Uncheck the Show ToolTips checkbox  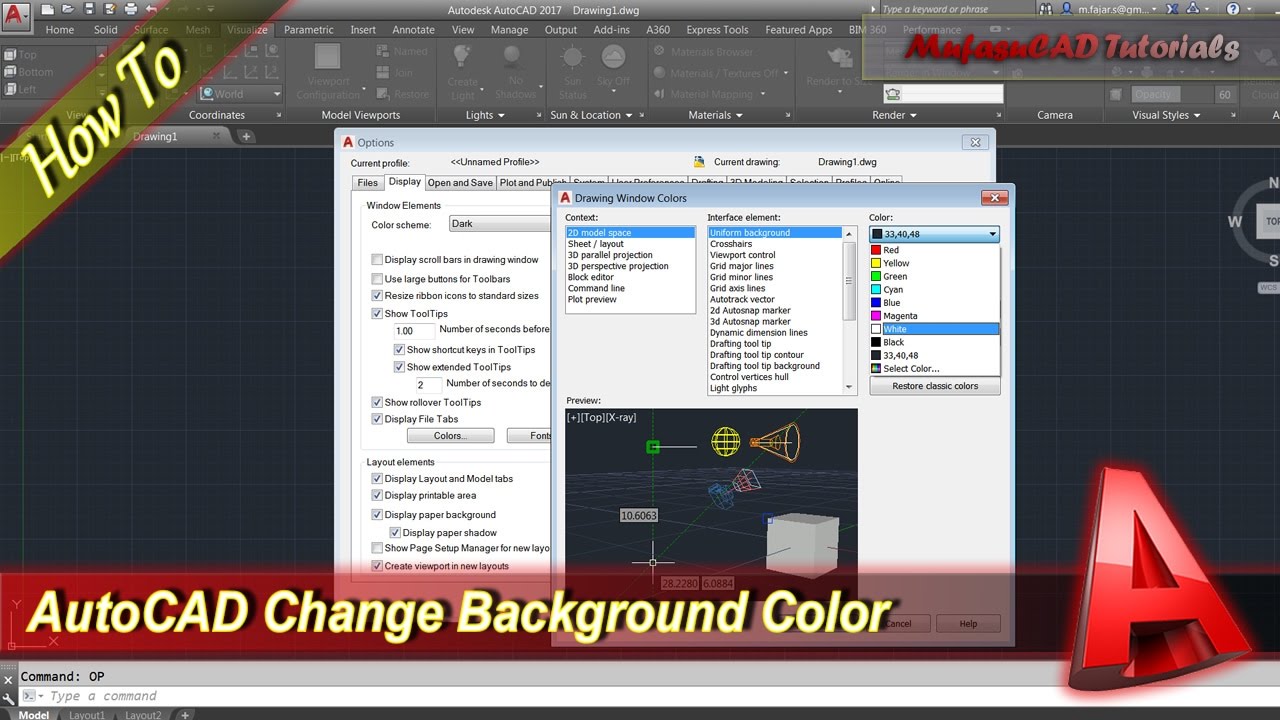click(377, 314)
